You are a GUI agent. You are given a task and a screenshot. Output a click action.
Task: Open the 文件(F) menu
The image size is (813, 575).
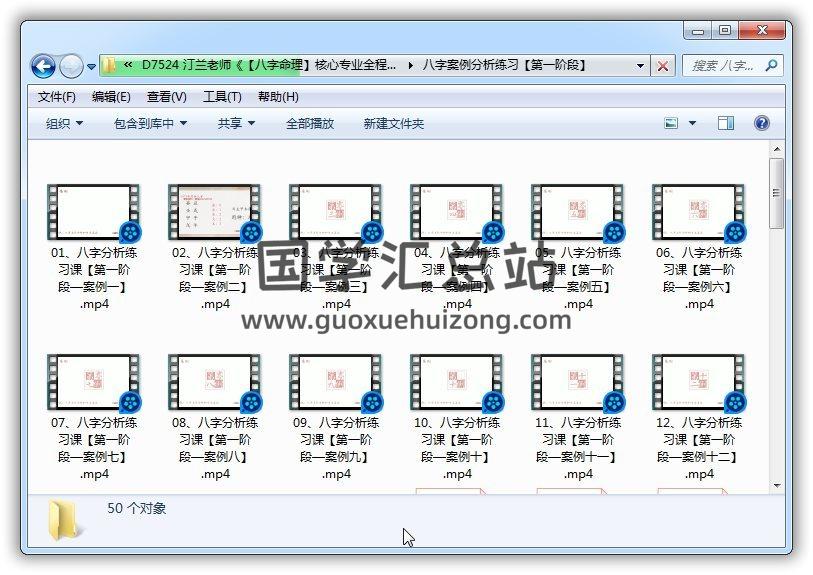coord(57,97)
